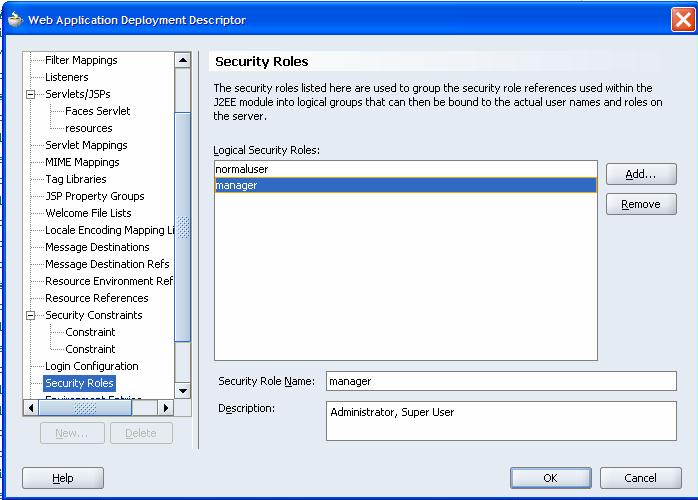Select MIME Mappings in the tree

(82, 162)
